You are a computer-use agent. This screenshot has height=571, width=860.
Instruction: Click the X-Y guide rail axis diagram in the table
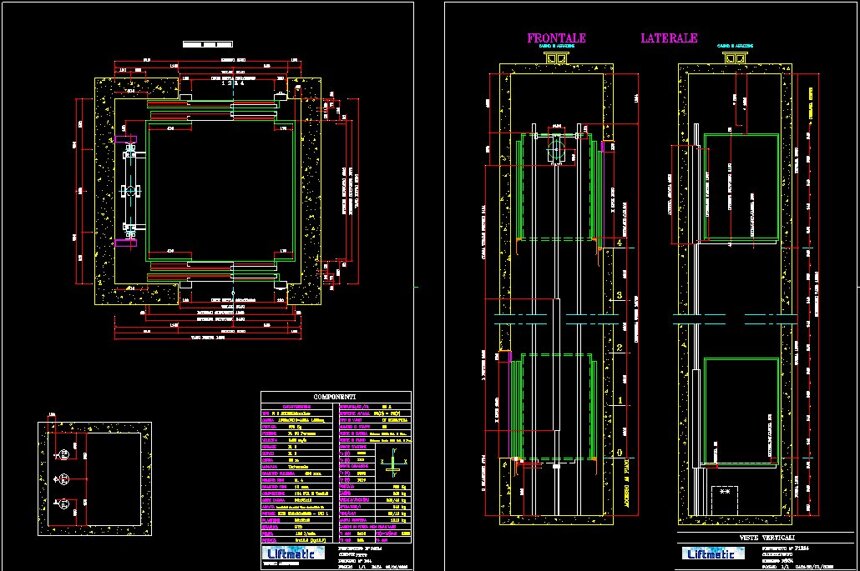pos(393,464)
